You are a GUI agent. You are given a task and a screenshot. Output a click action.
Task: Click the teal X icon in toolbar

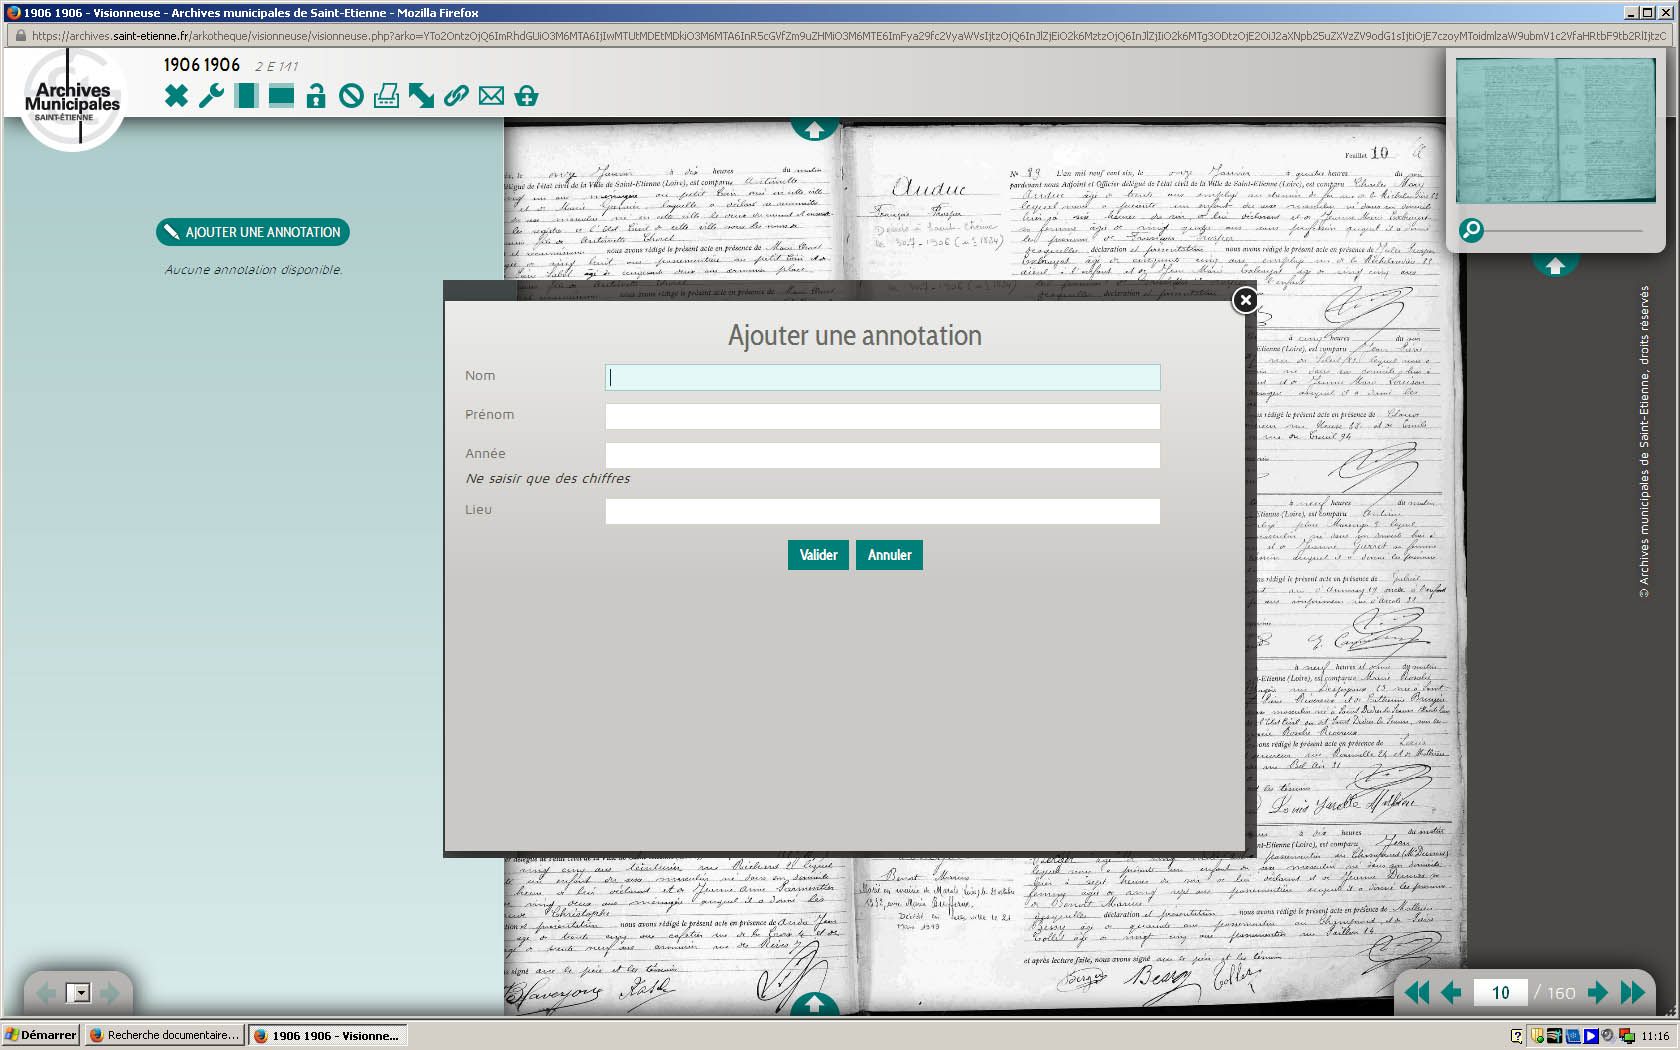176,96
